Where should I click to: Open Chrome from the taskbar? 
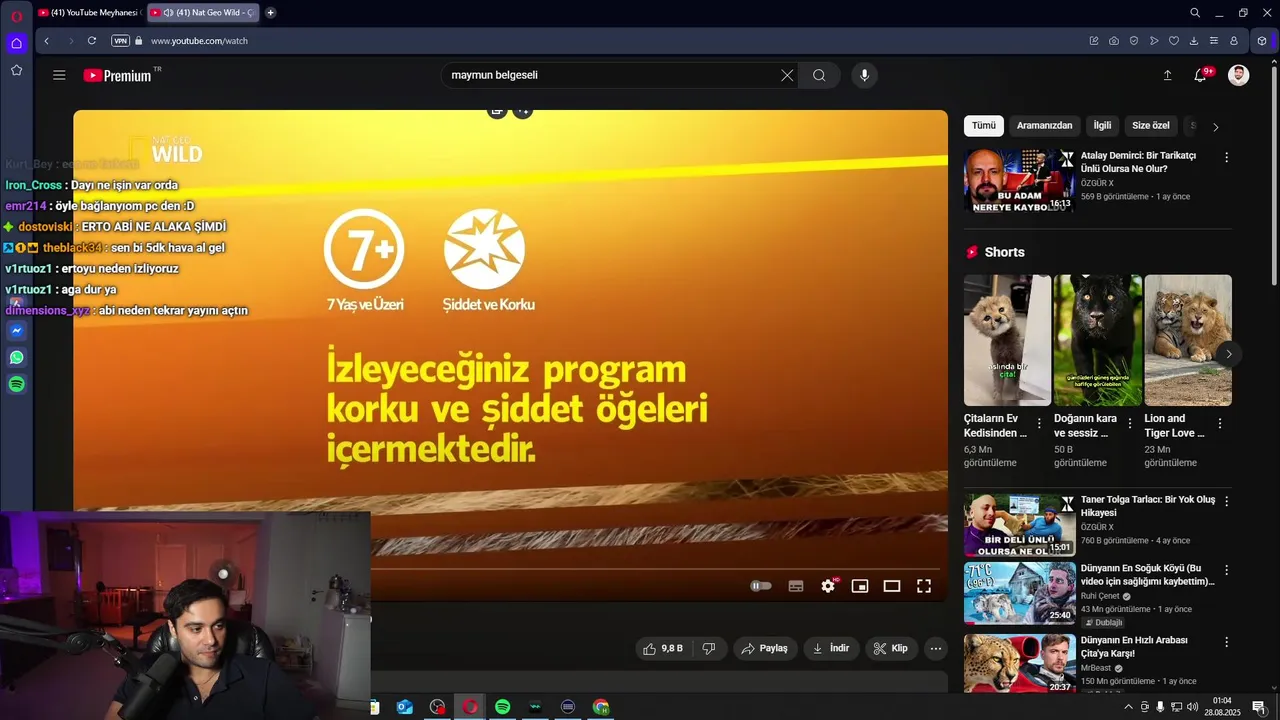click(x=601, y=707)
